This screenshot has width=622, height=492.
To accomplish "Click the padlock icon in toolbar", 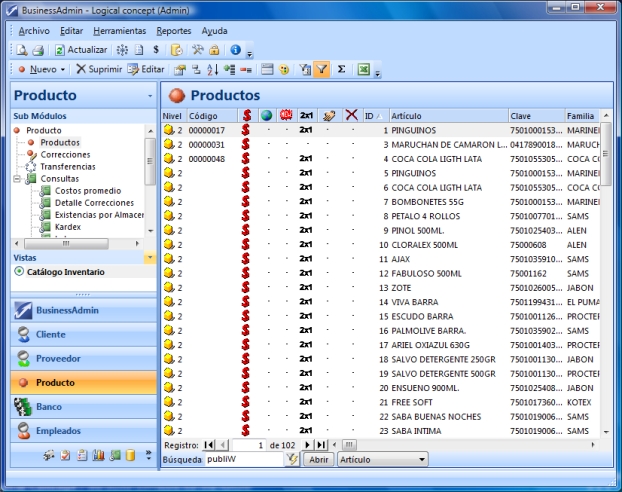I will [214, 49].
